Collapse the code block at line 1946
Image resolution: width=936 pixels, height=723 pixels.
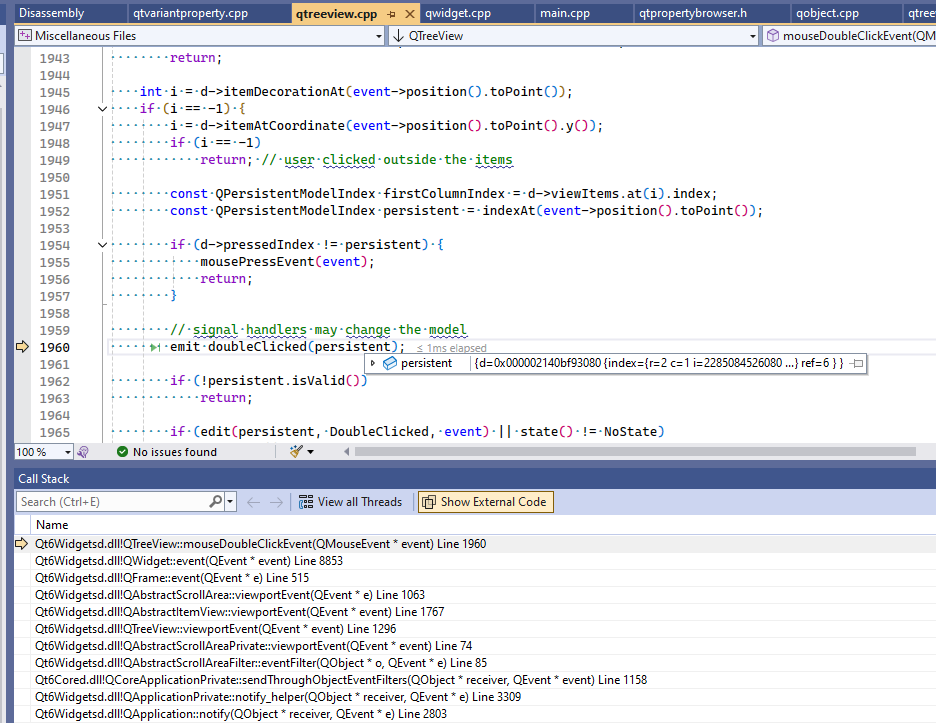(102, 109)
